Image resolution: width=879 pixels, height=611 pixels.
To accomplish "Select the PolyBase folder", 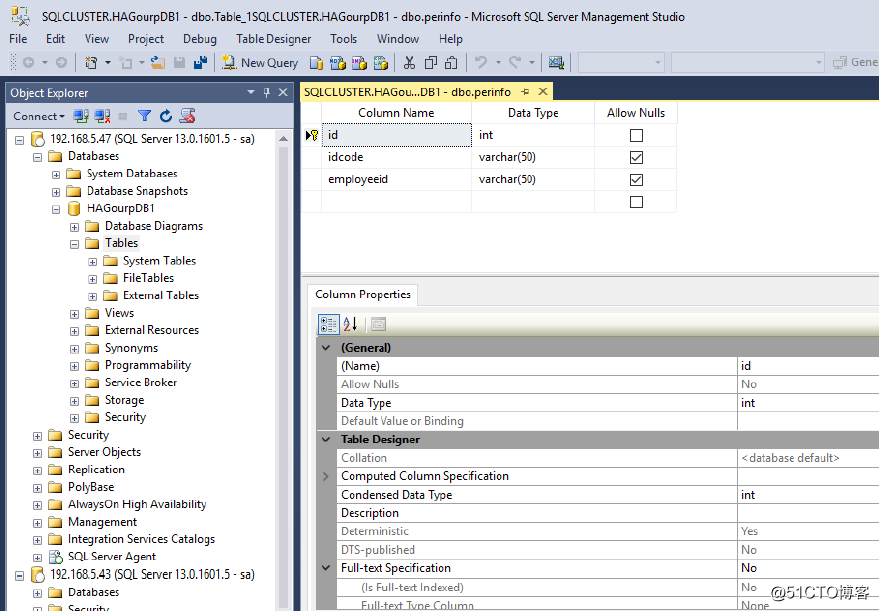I will click(91, 487).
